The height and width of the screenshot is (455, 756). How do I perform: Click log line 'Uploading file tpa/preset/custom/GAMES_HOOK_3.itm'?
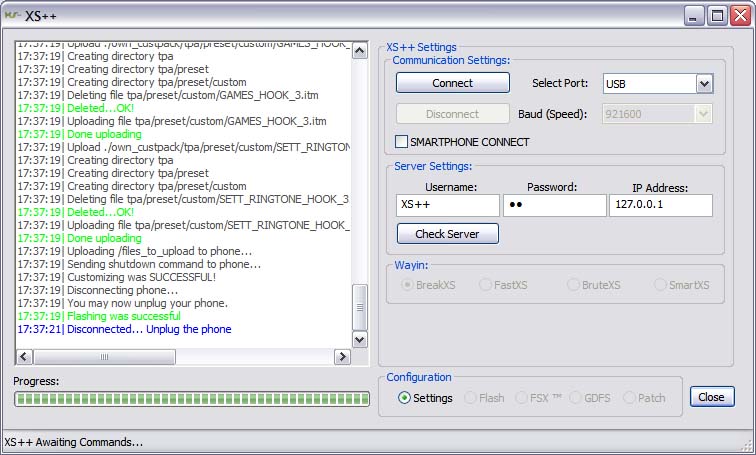172,121
